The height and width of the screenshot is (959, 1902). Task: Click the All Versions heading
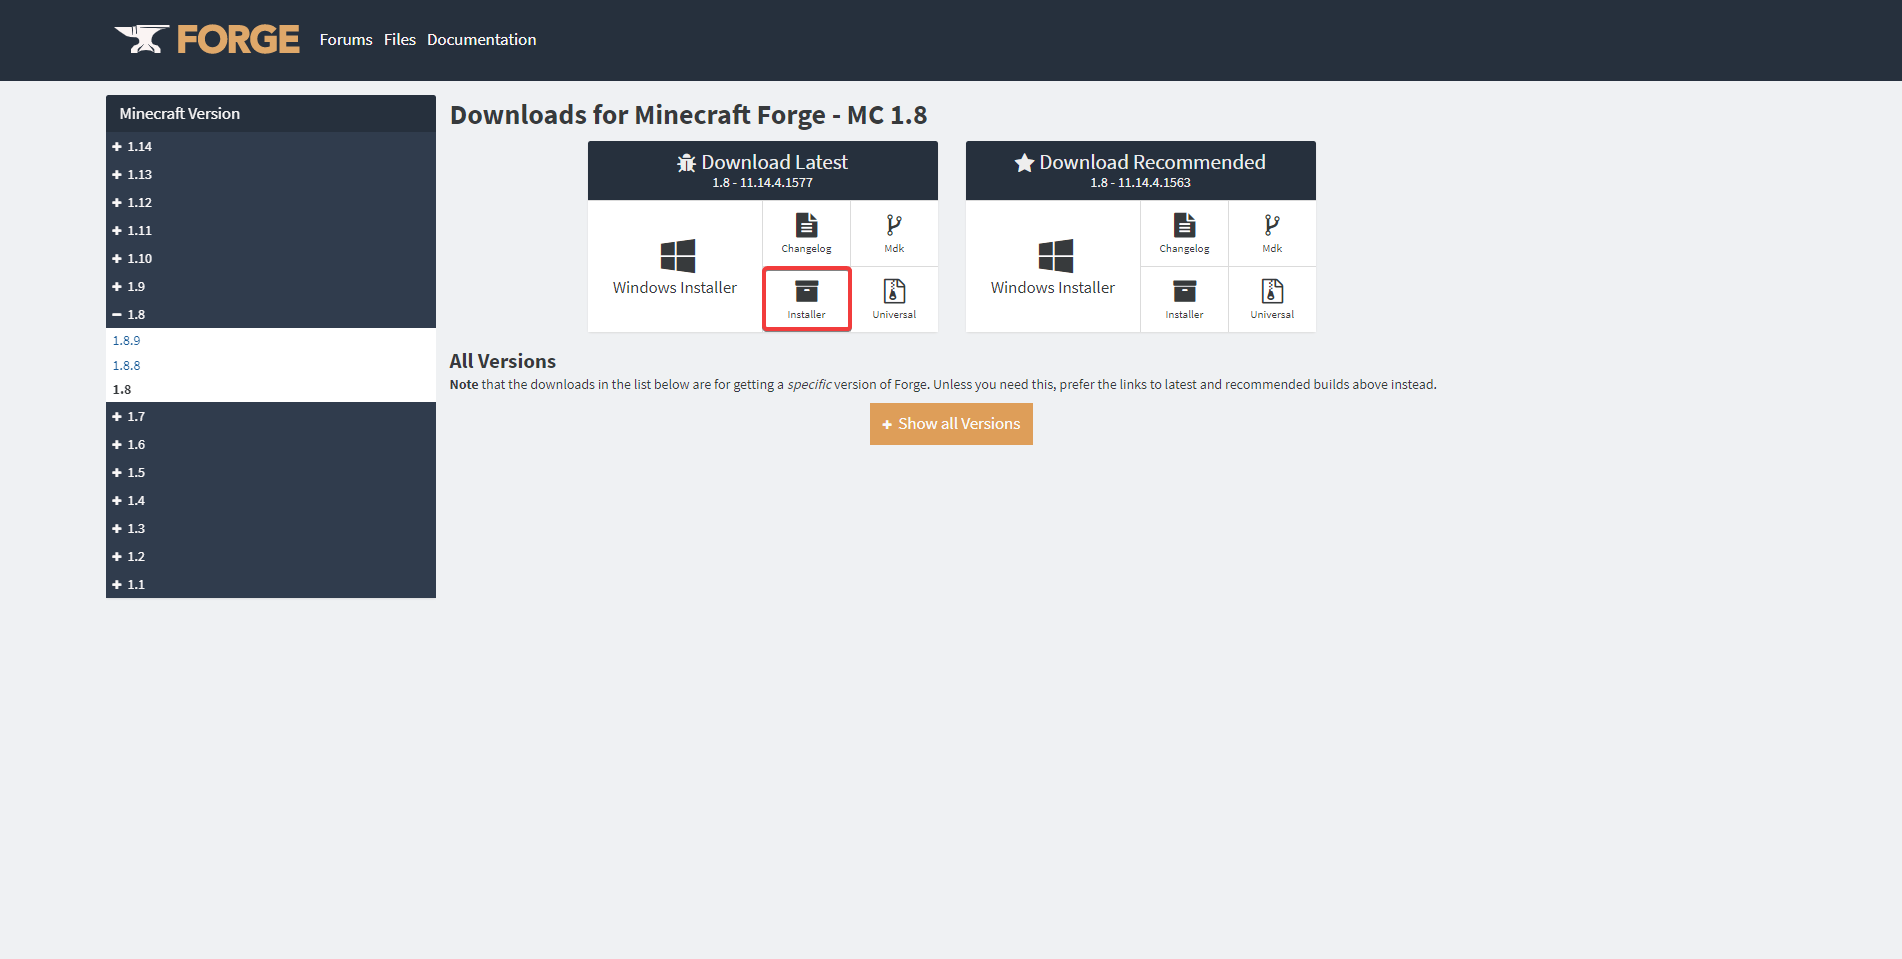click(x=503, y=361)
